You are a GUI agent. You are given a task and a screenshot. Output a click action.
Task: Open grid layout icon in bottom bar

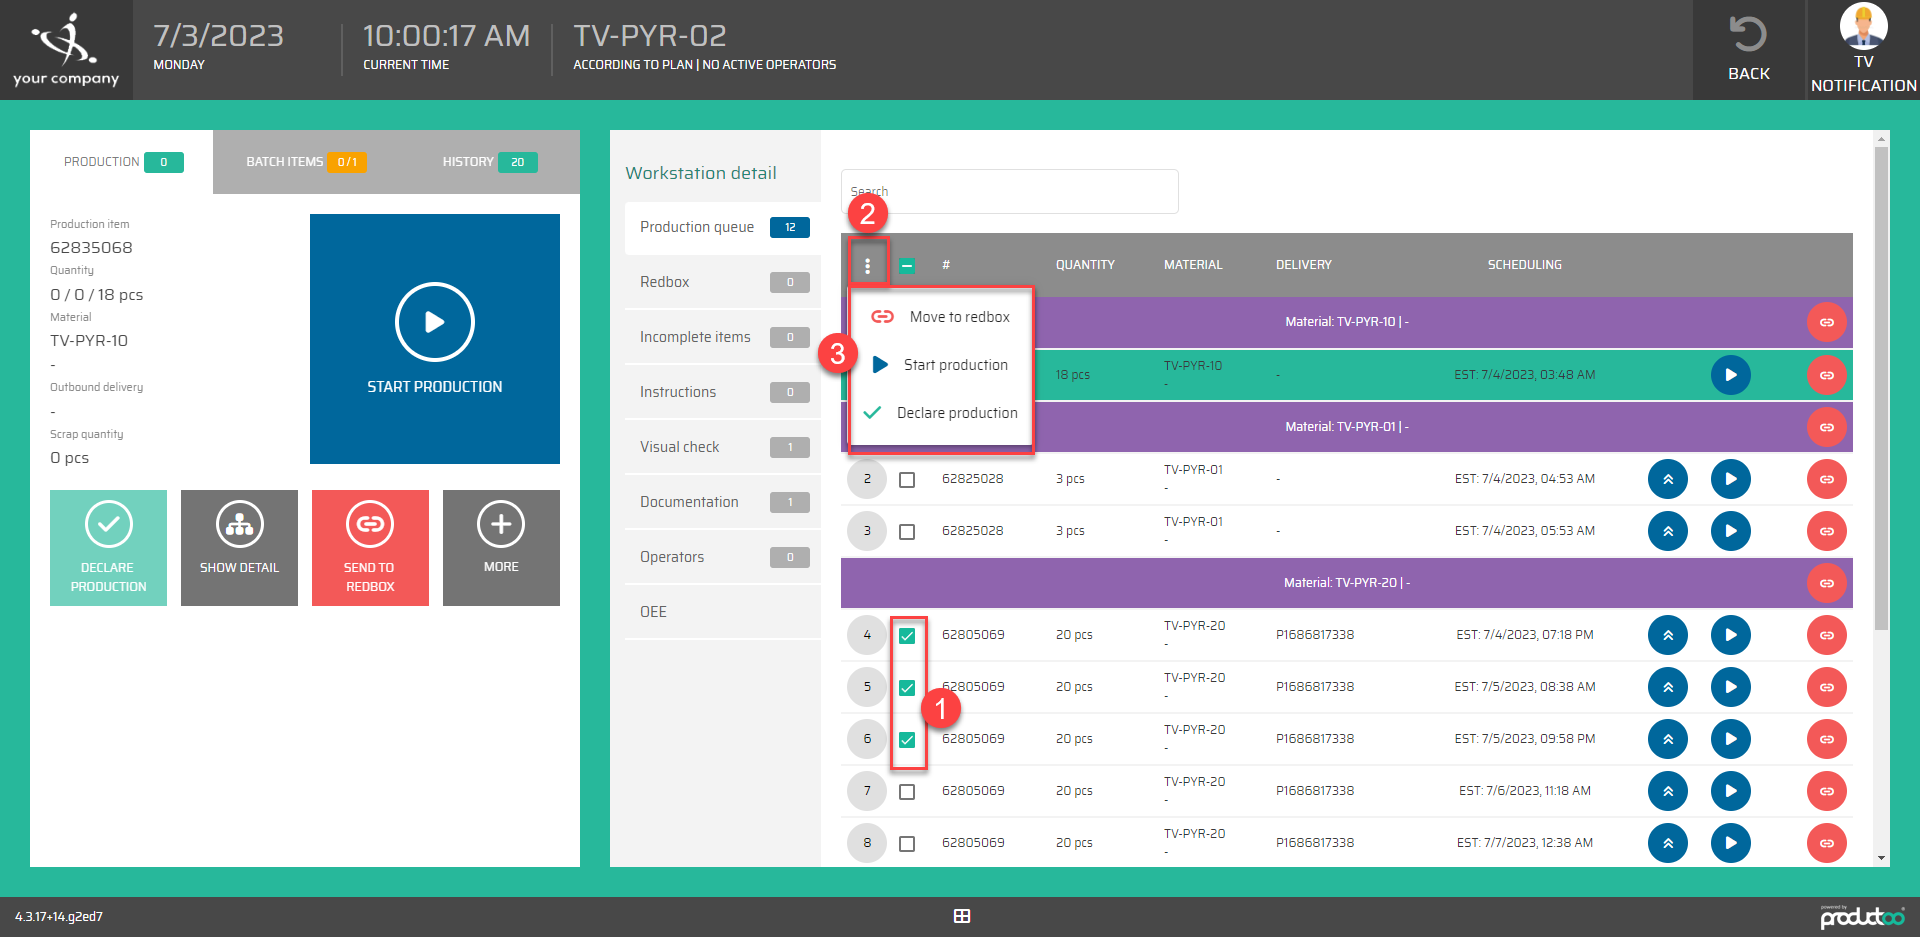[962, 916]
